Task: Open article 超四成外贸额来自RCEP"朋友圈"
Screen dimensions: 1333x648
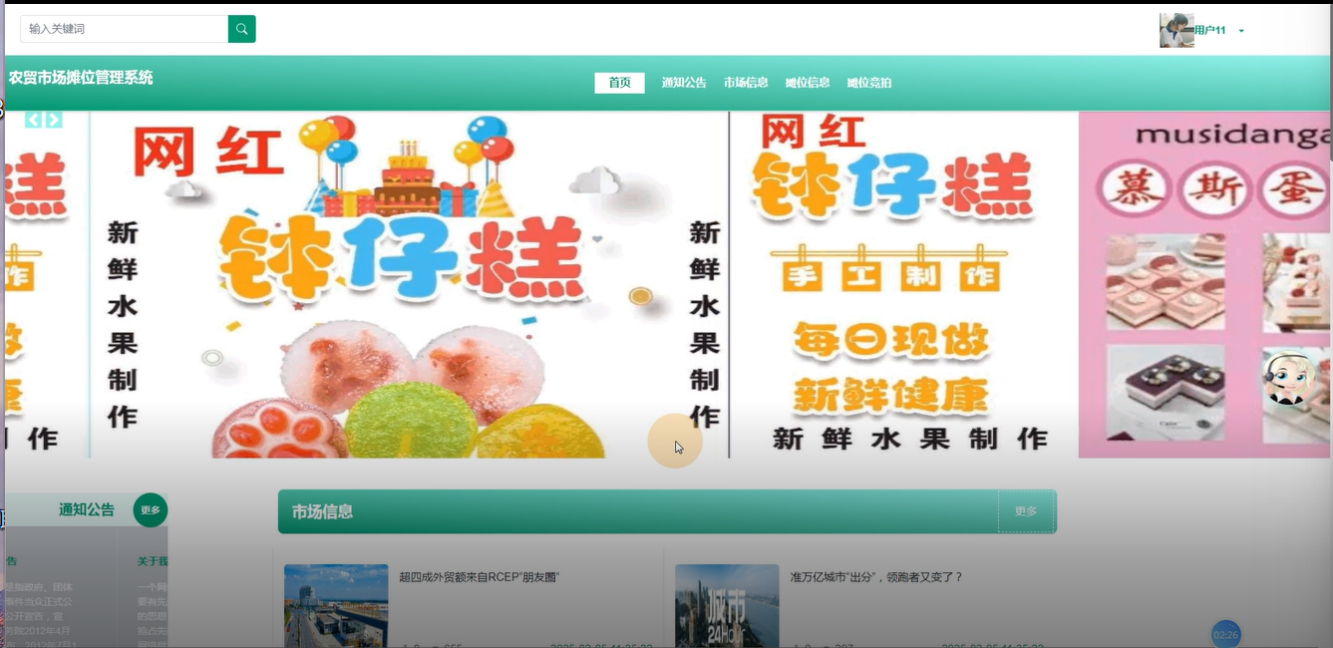Action: [479, 577]
